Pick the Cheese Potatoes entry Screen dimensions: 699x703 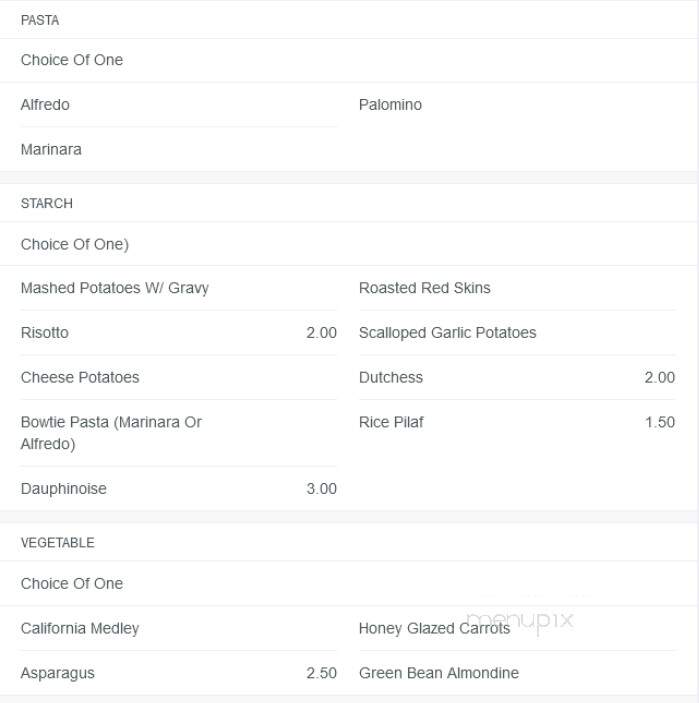[80, 378]
